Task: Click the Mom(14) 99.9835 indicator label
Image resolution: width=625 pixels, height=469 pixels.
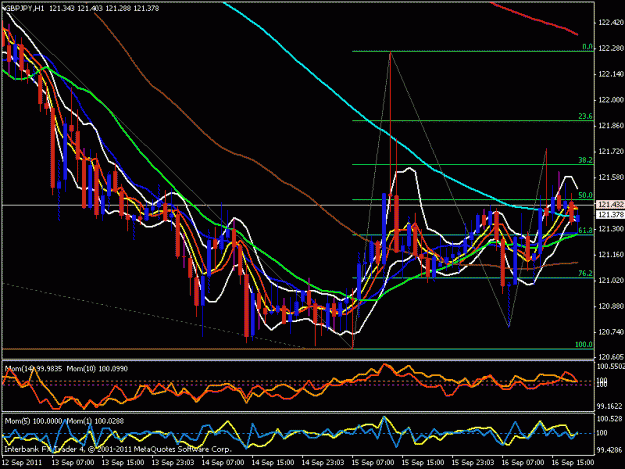Action: point(33,369)
